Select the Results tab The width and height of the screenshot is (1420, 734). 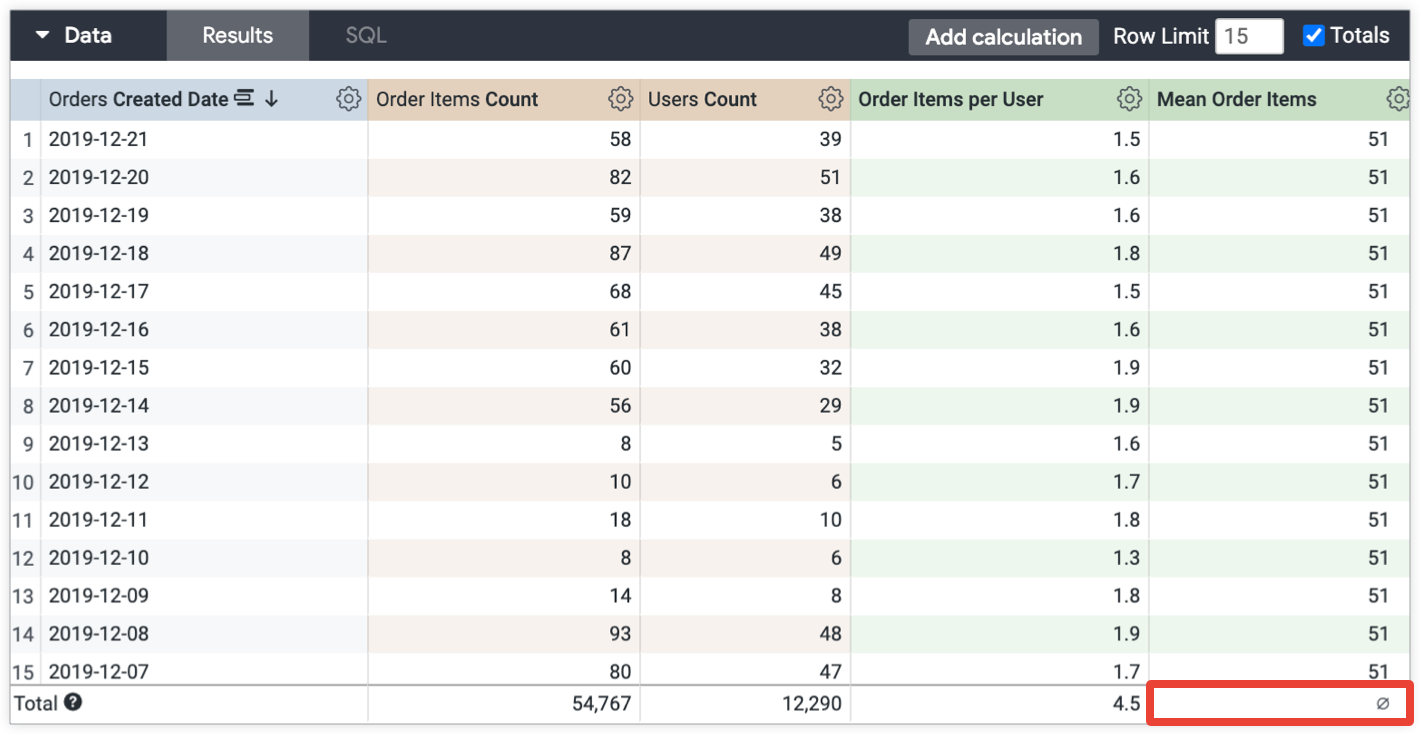(x=237, y=34)
